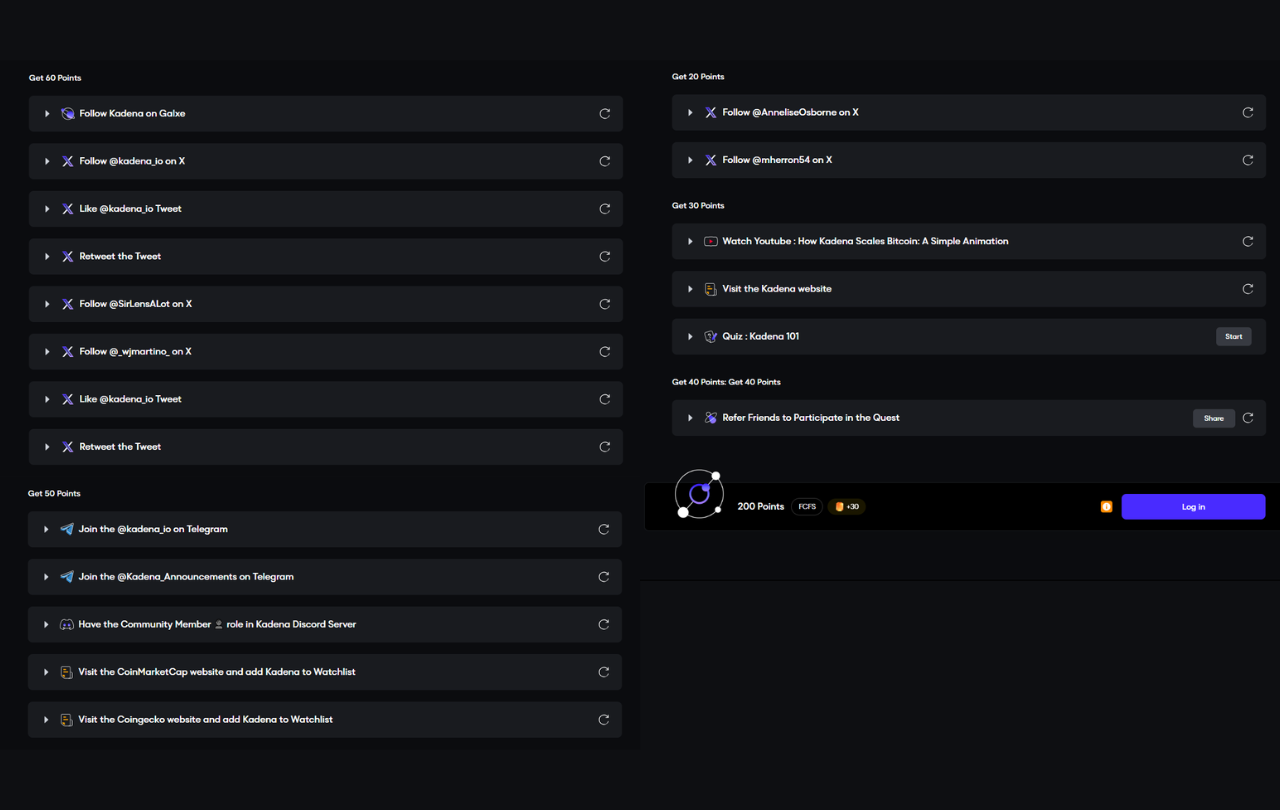Click refresh icon for Follow Kadena on Galxe
The width and height of the screenshot is (1280, 810).
tap(604, 114)
